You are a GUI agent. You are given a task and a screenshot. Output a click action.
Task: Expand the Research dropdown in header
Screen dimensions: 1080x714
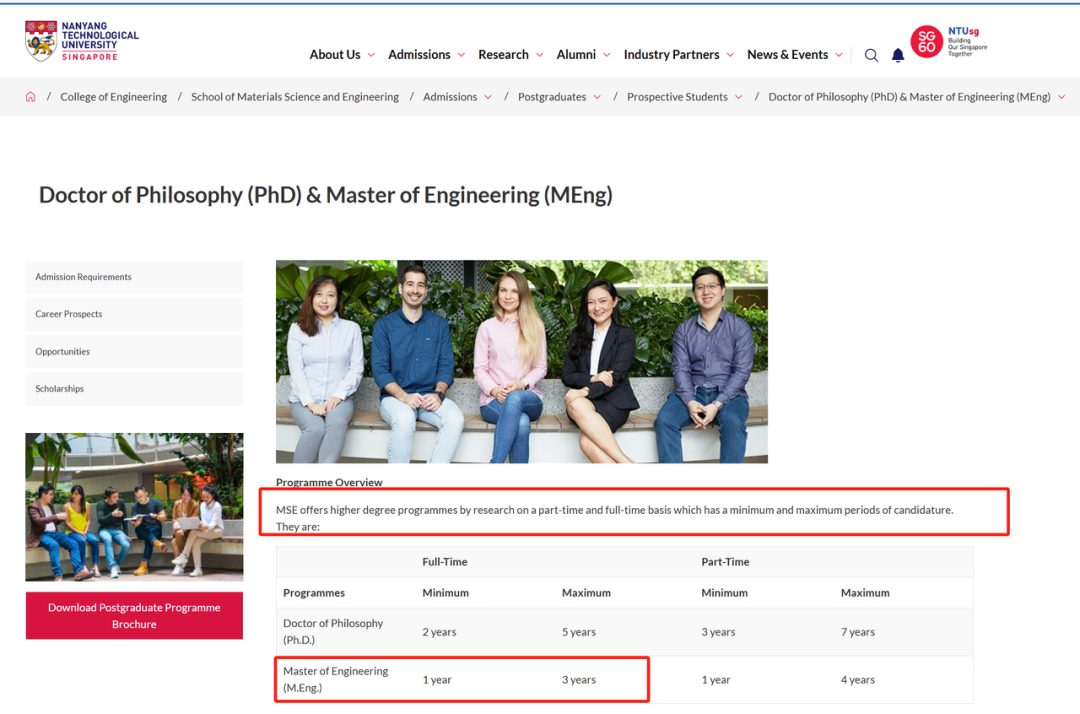(x=510, y=55)
